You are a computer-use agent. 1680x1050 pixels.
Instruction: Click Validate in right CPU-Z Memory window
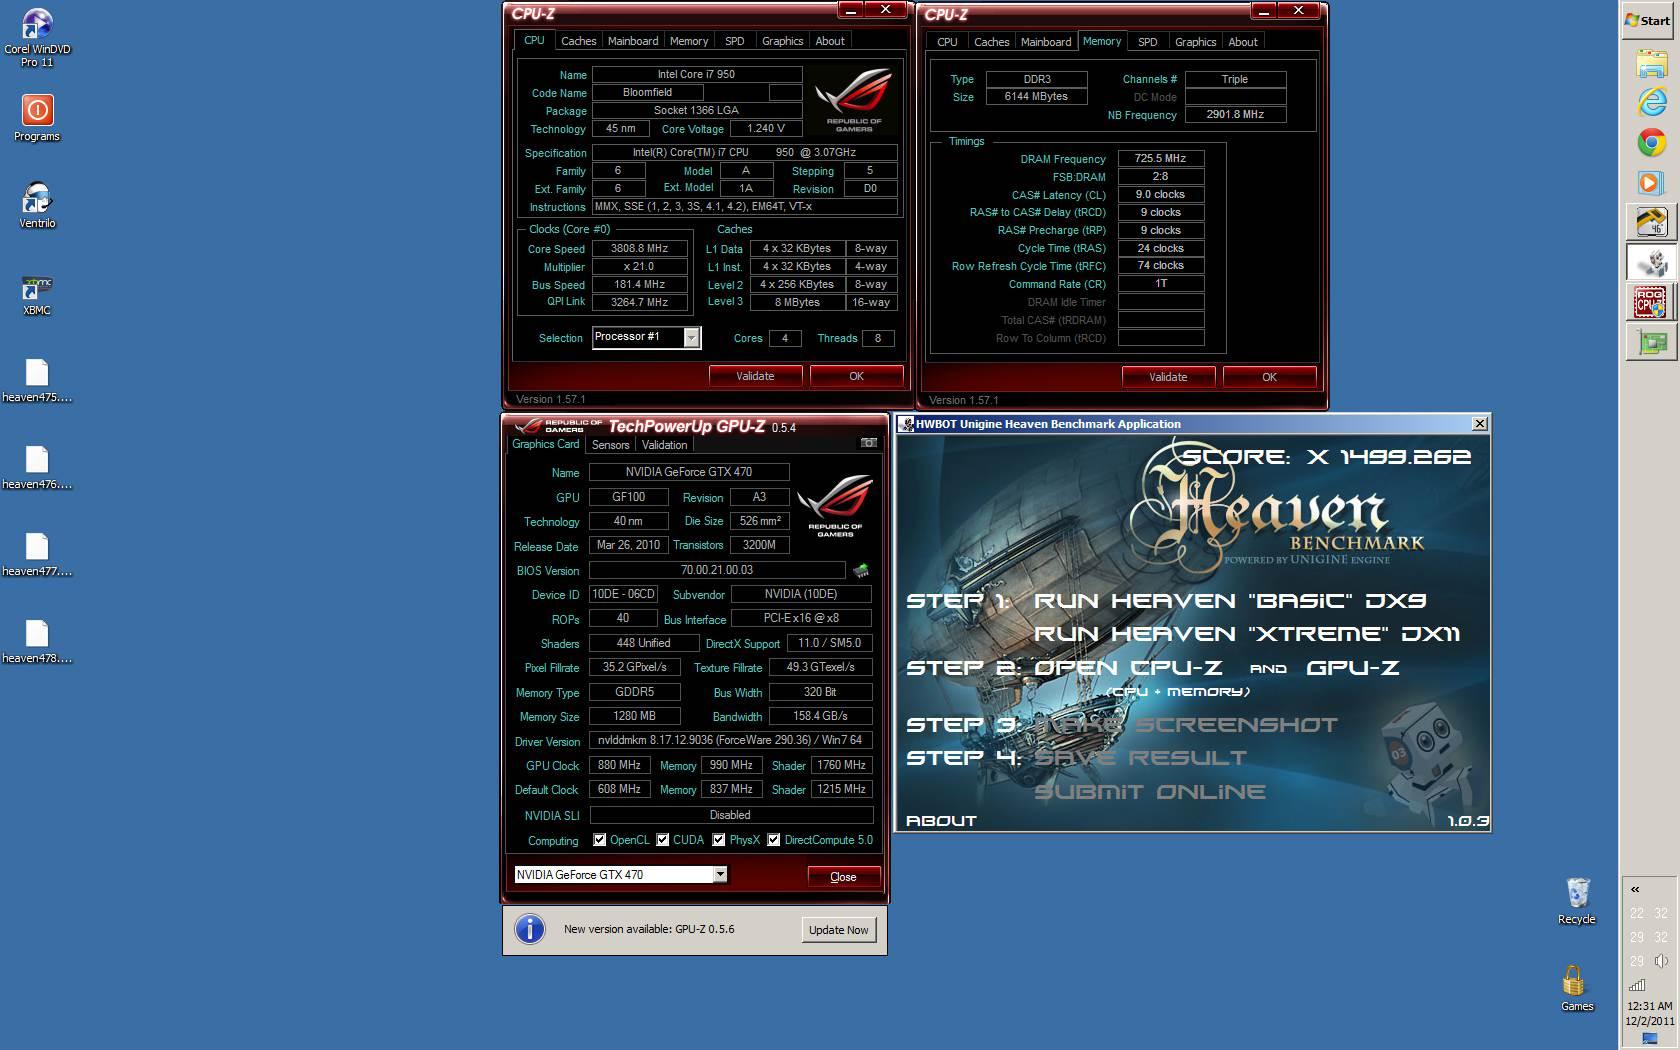1168,377
